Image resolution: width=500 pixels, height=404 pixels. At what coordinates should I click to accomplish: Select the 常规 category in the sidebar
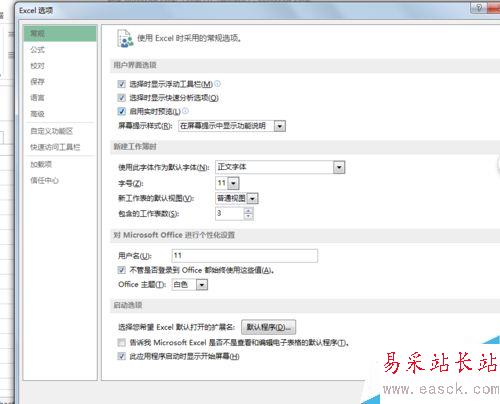(x=60, y=33)
